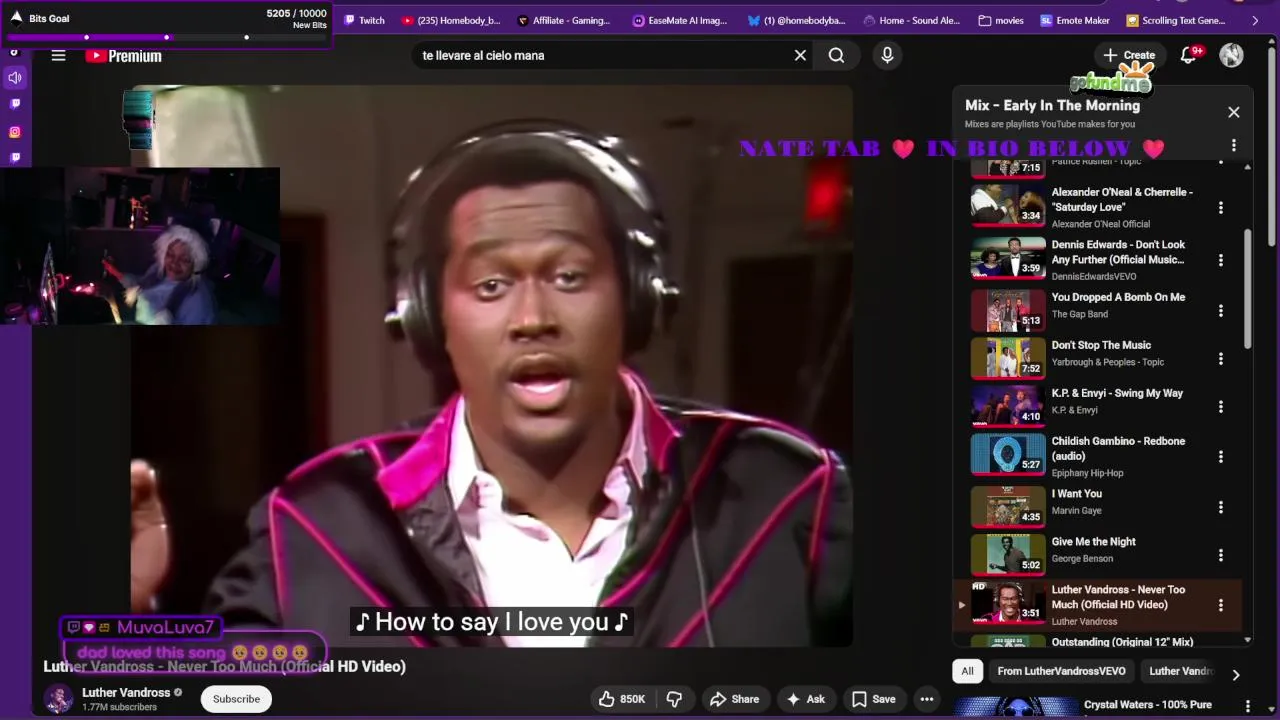Play Saturday Love thumbnail

[x=1008, y=205]
